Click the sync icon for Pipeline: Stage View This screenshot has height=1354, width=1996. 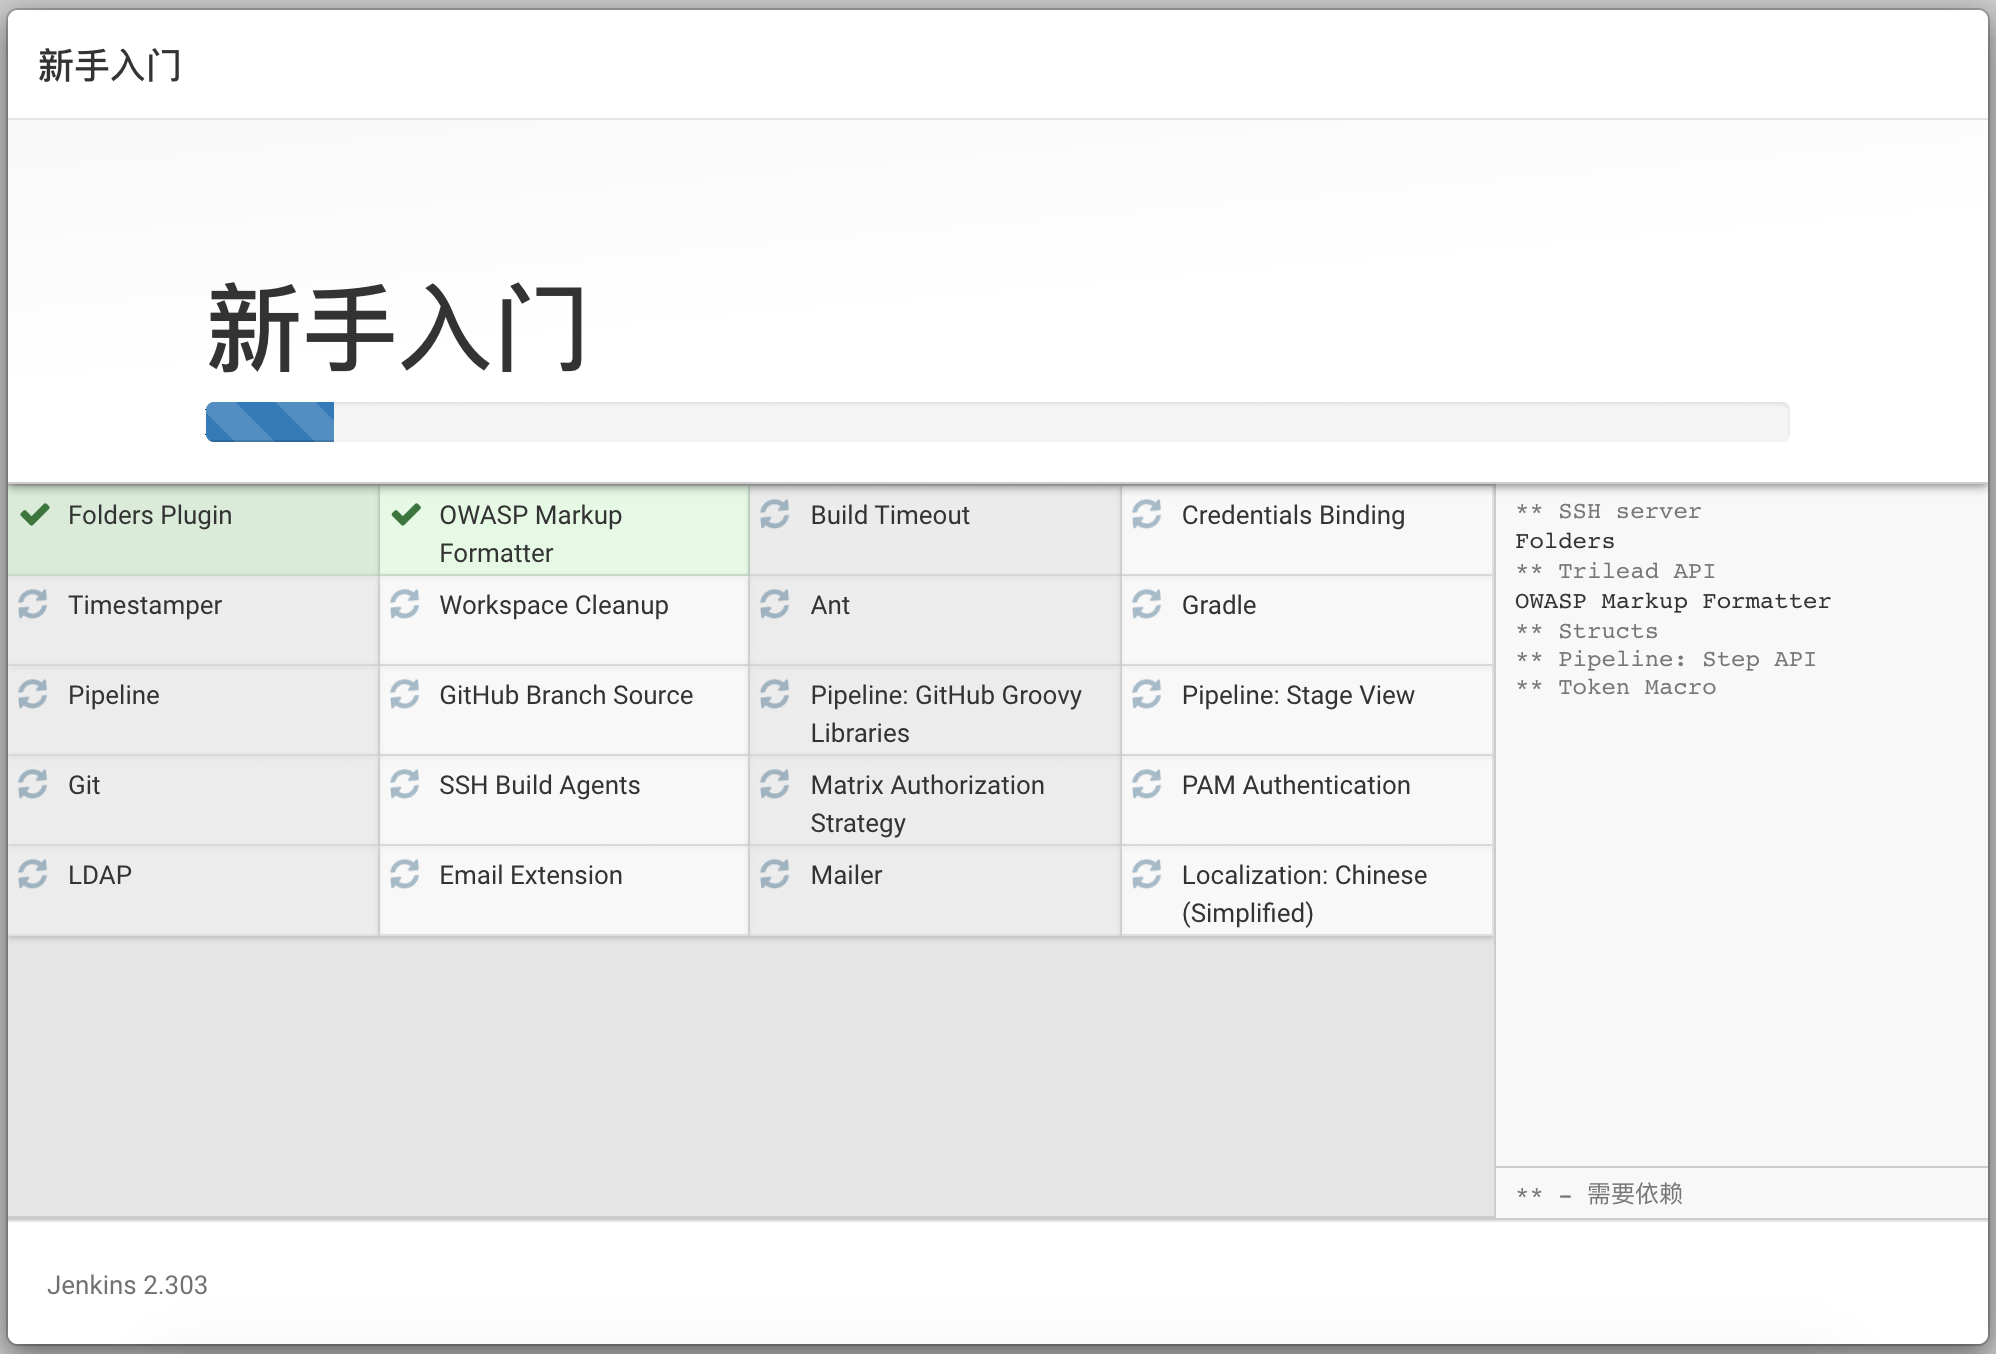coord(1147,694)
